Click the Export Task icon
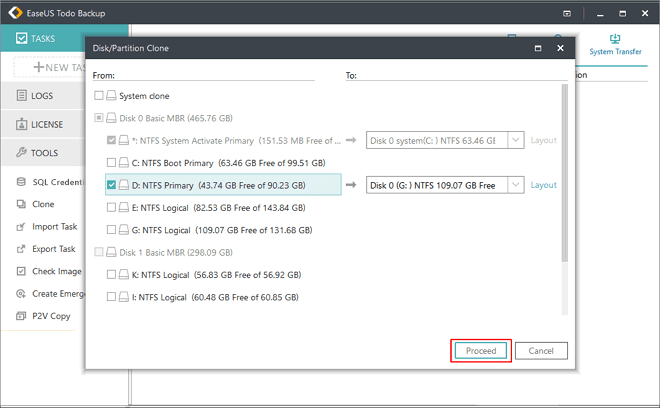This screenshot has width=660, height=408. click(x=21, y=249)
